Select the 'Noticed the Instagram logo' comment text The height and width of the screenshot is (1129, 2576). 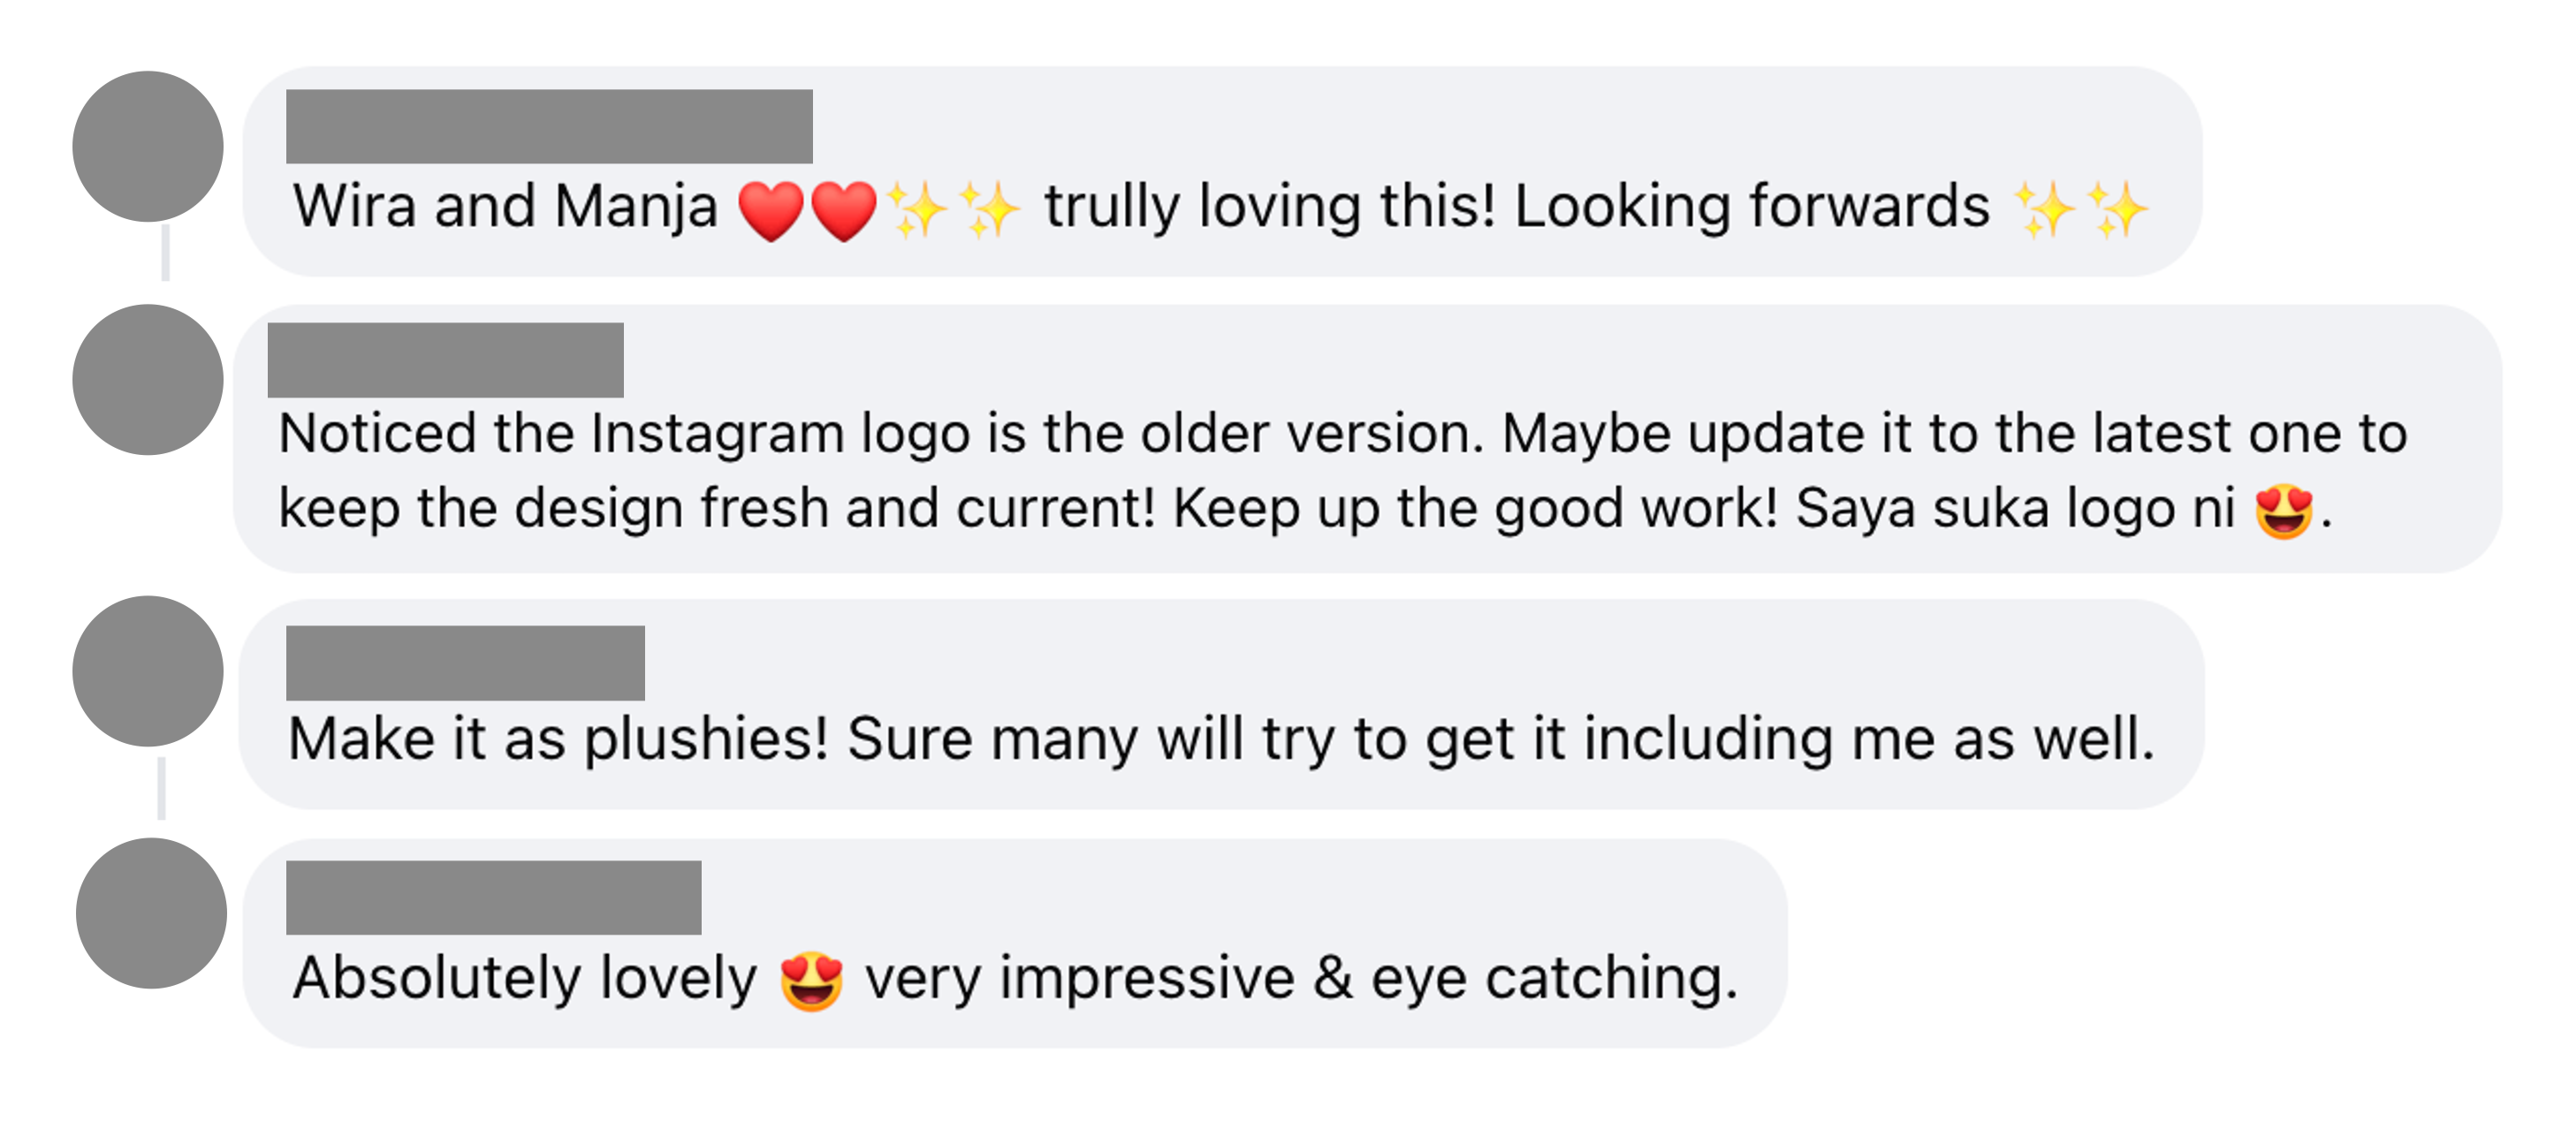[x=1342, y=470]
